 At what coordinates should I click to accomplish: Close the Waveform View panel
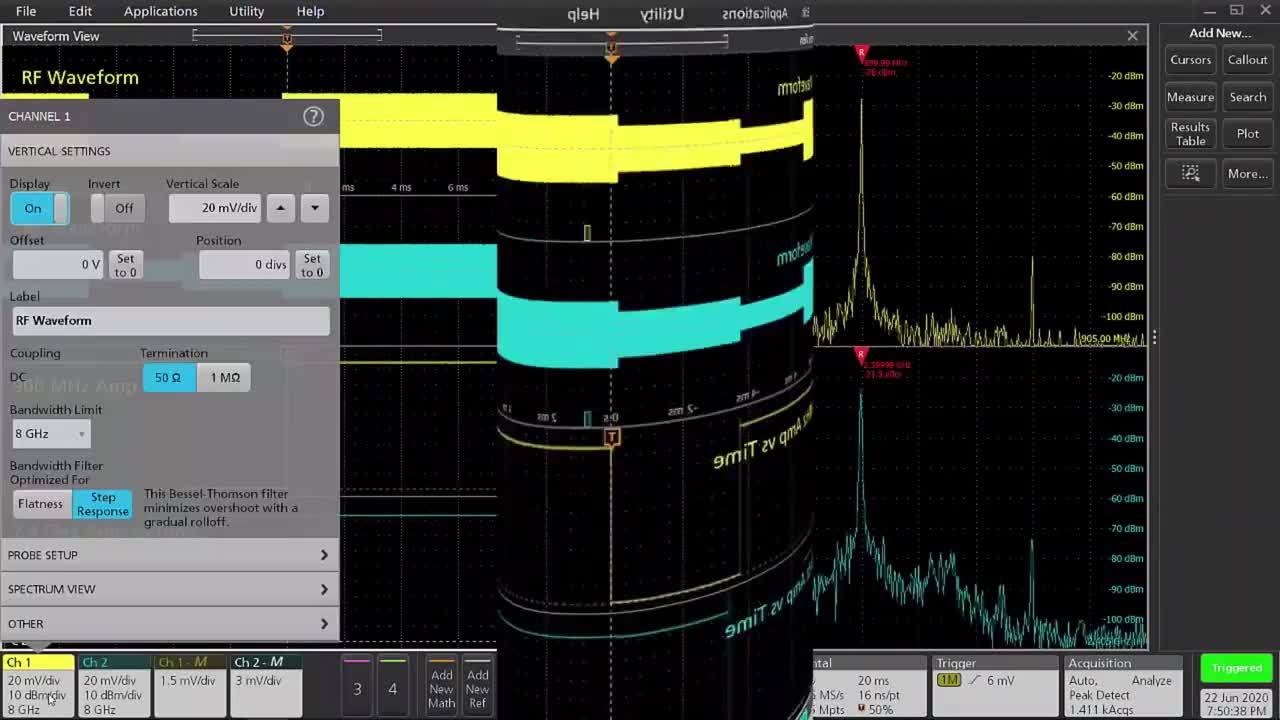click(x=1132, y=36)
